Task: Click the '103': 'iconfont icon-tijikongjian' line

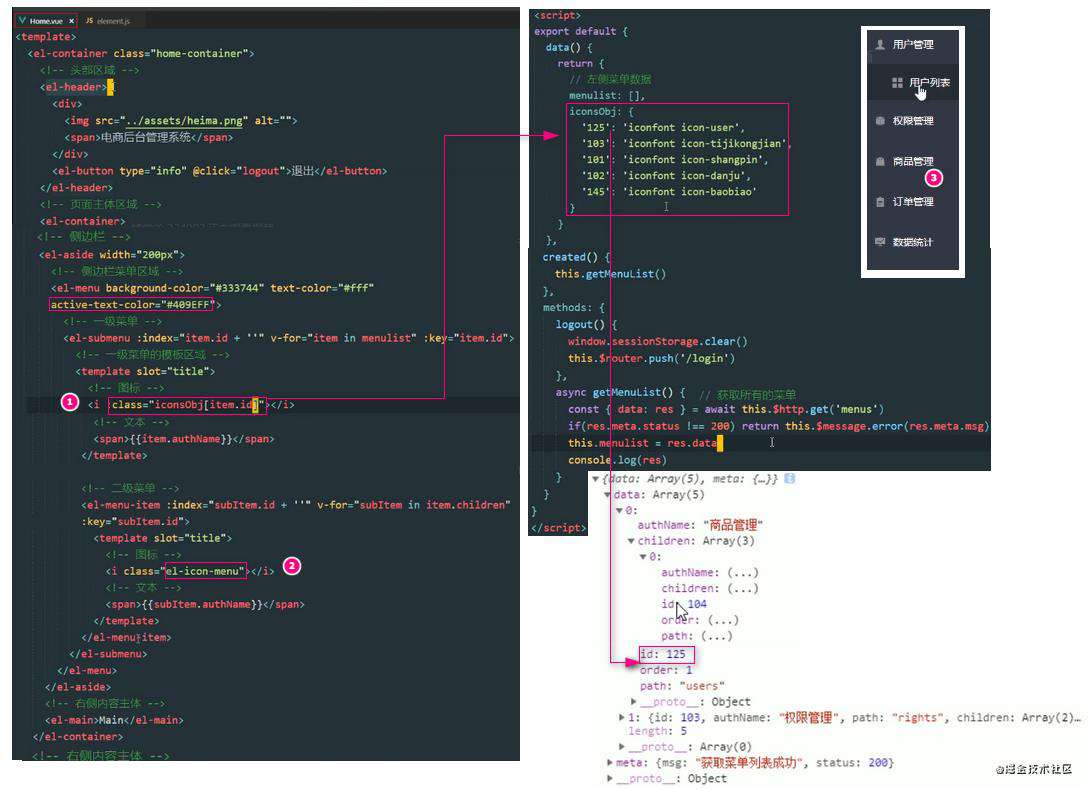Action: 686,143
